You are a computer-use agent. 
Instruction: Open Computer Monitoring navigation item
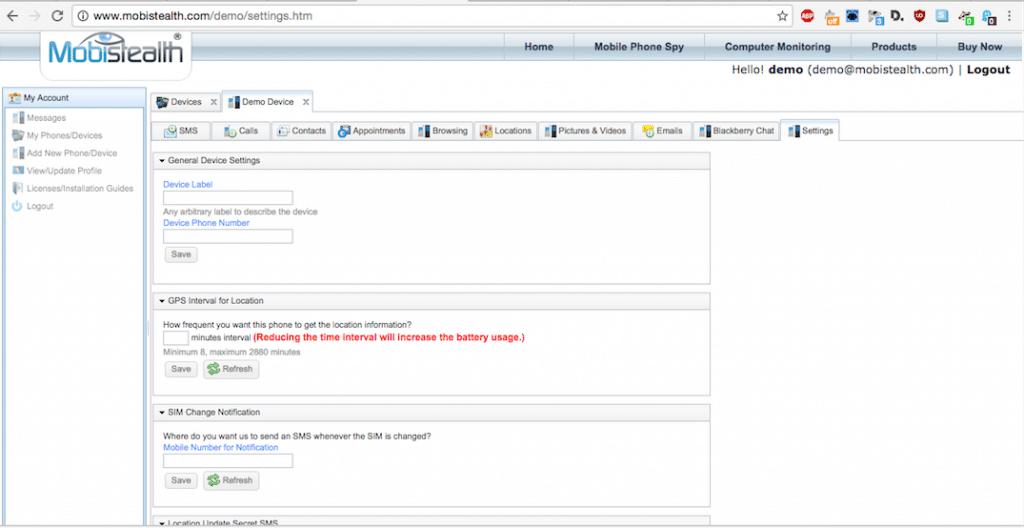pos(777,47)
